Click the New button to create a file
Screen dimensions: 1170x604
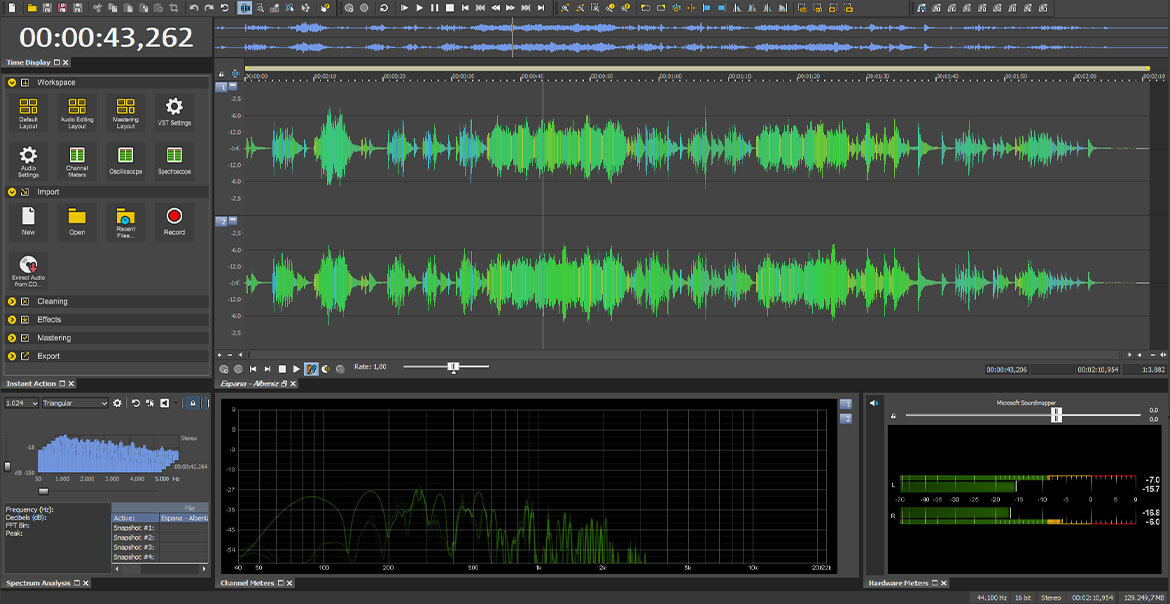pyautogui.click(x=28, y=219)
